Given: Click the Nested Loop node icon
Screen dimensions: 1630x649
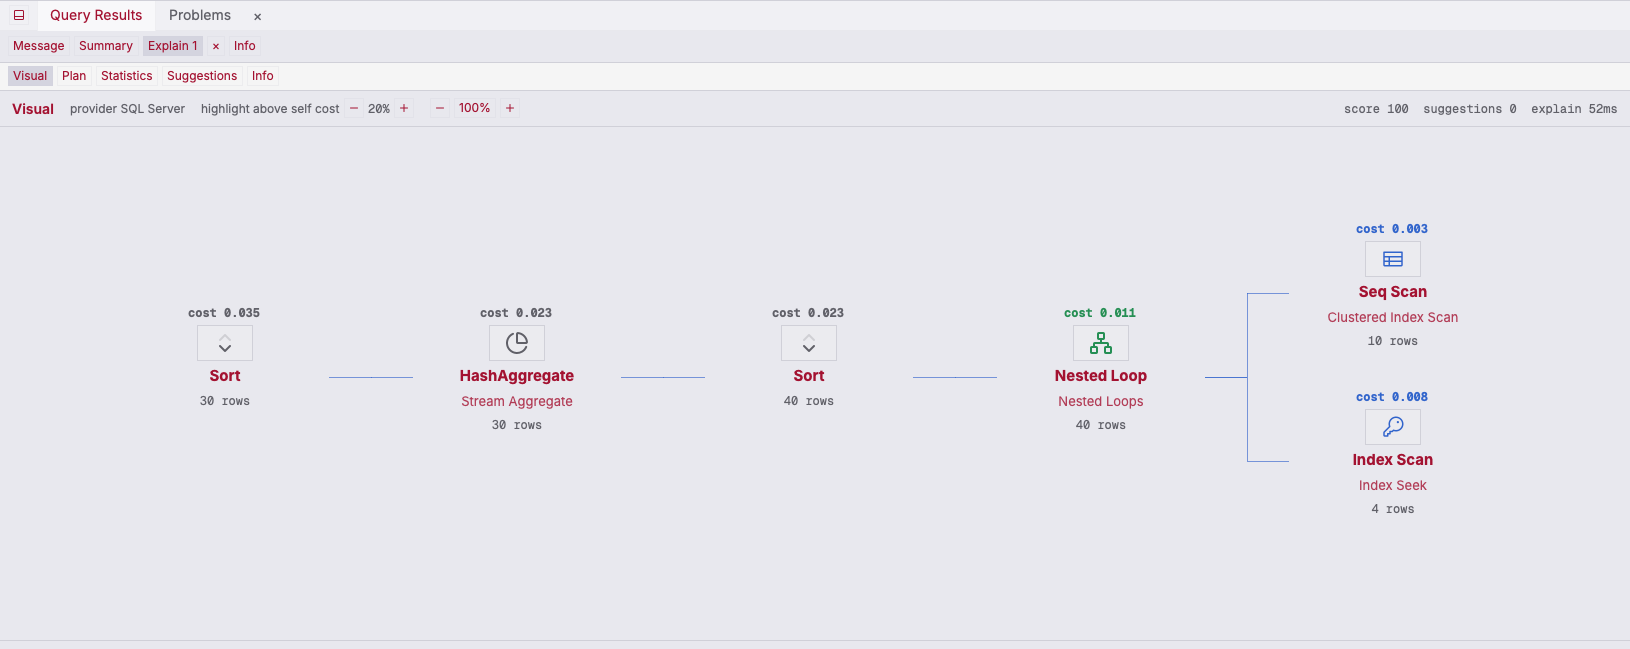Looking at the screenshot, I should tap(1101, 343).
